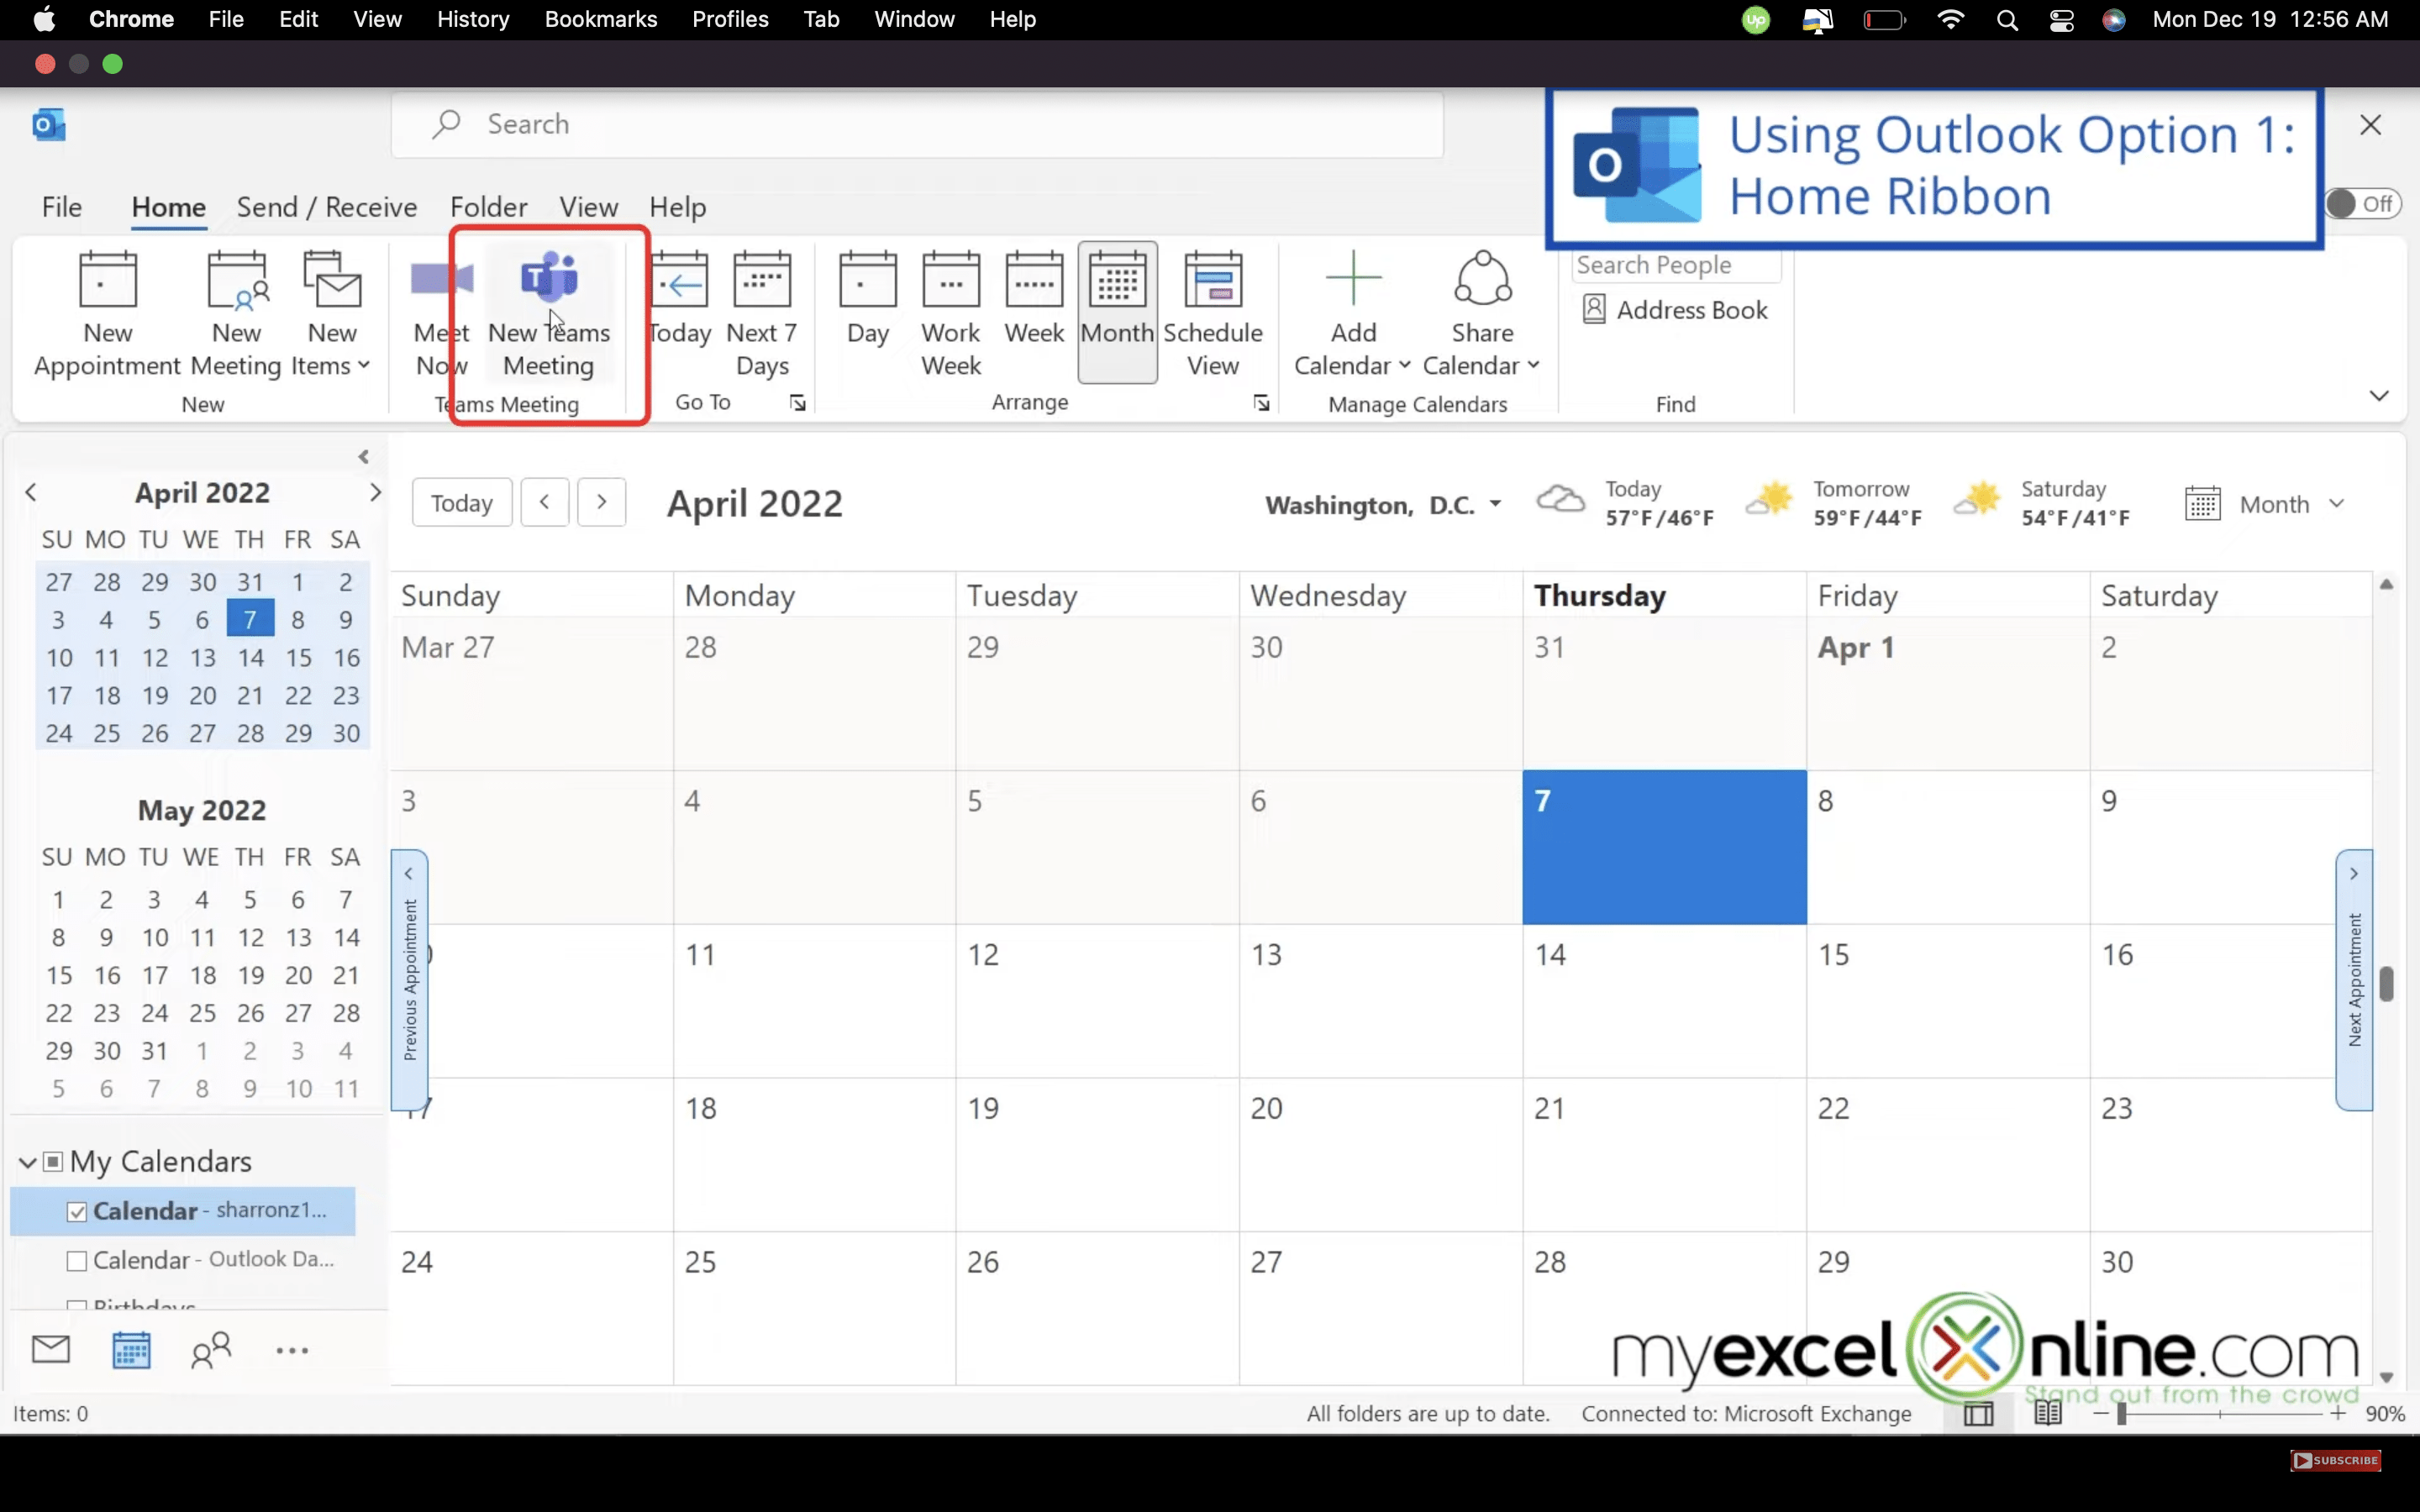The width and height of the screenshot is (2420, 1512).
Task: Open macOS Spotlight search icon
Action: (x=2006, y=20)
